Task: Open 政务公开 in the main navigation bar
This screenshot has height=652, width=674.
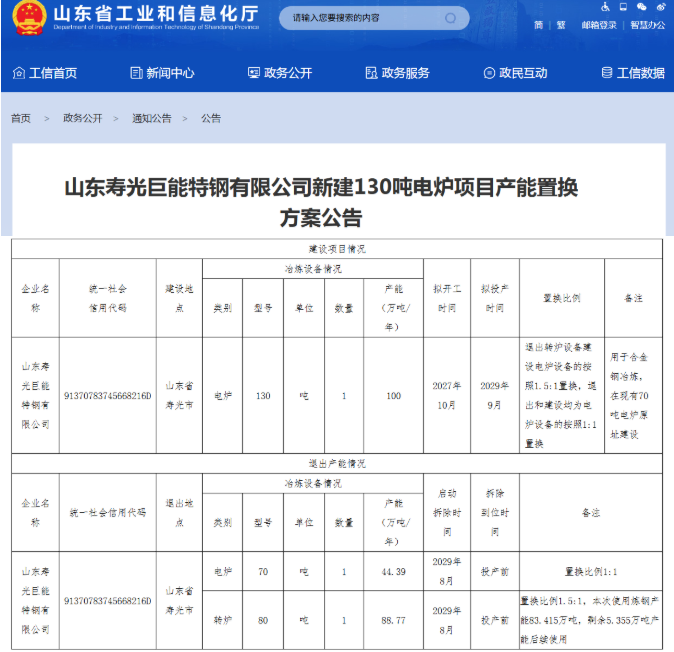Action: [280, 73]
